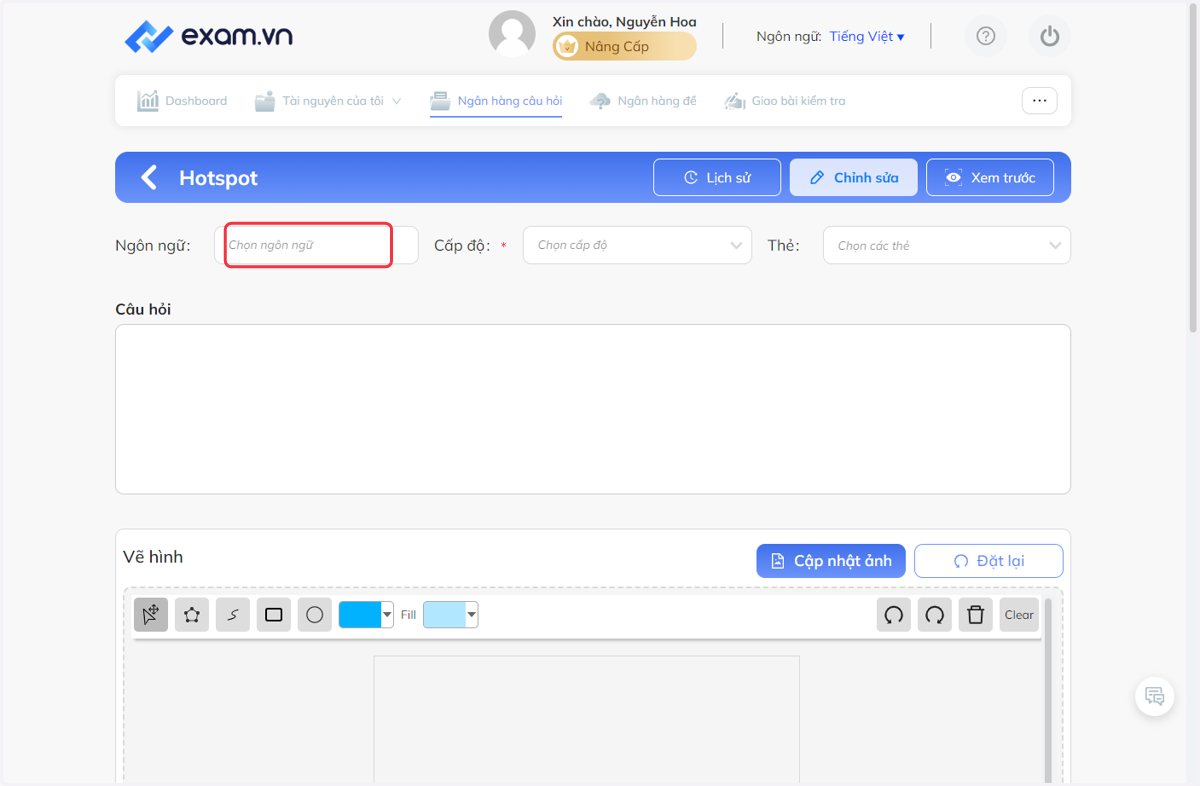Select the polygon drawing tool
Image resolution: width=1200 pixels, height=786 pixels.
pyautogui.click(x=192, y=615)
